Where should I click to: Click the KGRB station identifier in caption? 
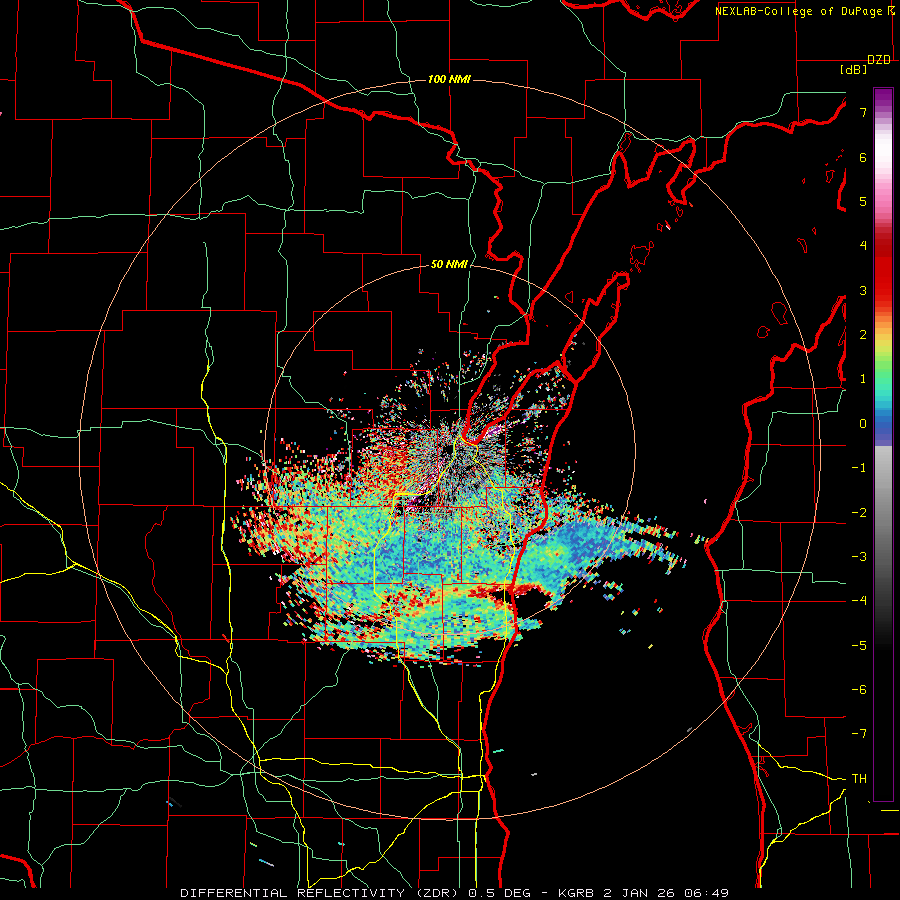pos(578,893)
